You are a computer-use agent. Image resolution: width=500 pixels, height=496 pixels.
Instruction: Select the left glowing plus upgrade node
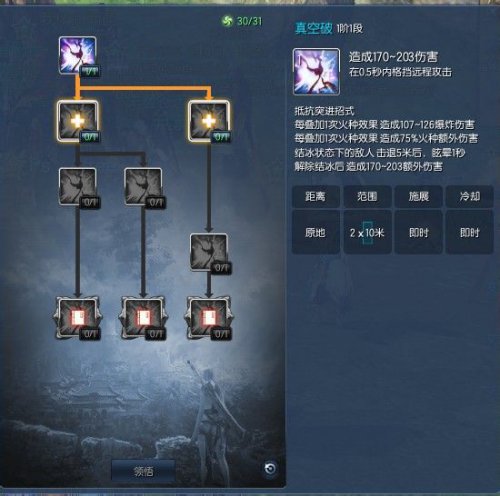[x=78, y=121]
